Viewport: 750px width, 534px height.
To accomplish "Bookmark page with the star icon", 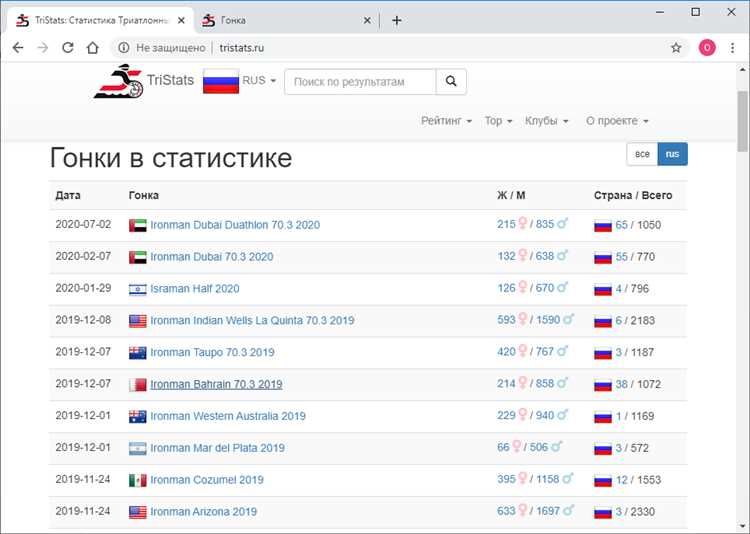I will point(676,48).
